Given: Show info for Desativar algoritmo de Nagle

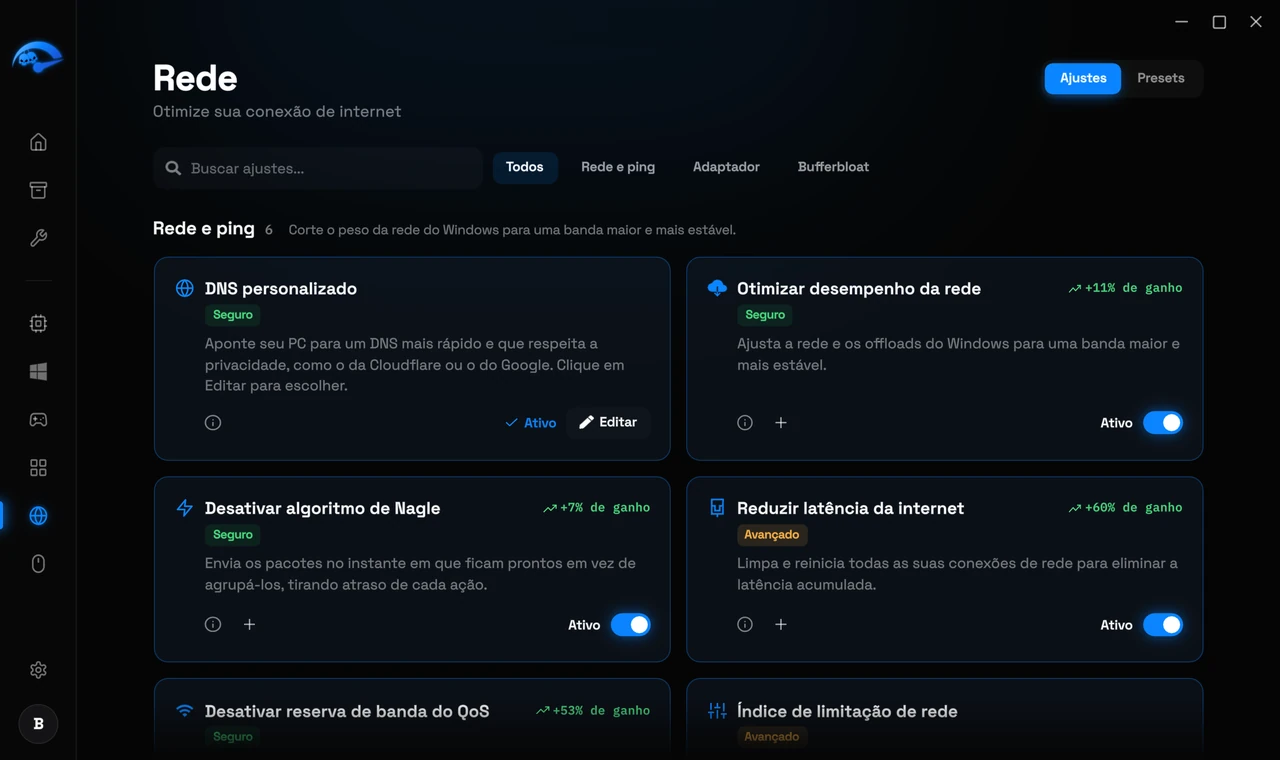Looking at the screenshot, I should 213,625.
